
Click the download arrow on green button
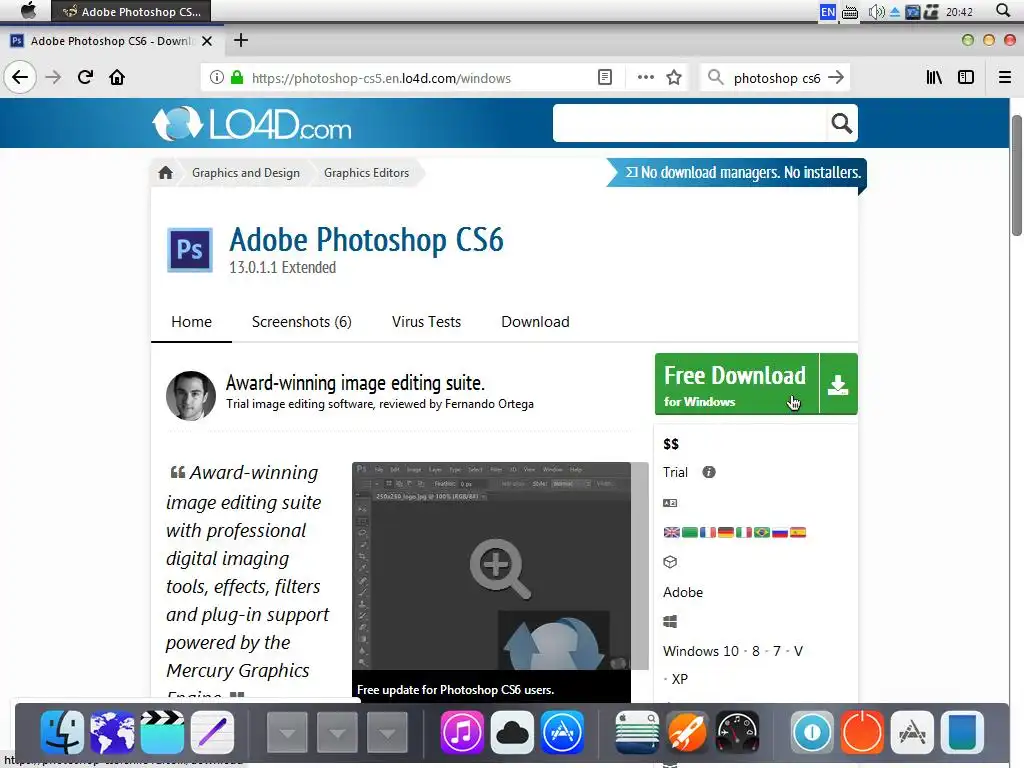(838, 384)
